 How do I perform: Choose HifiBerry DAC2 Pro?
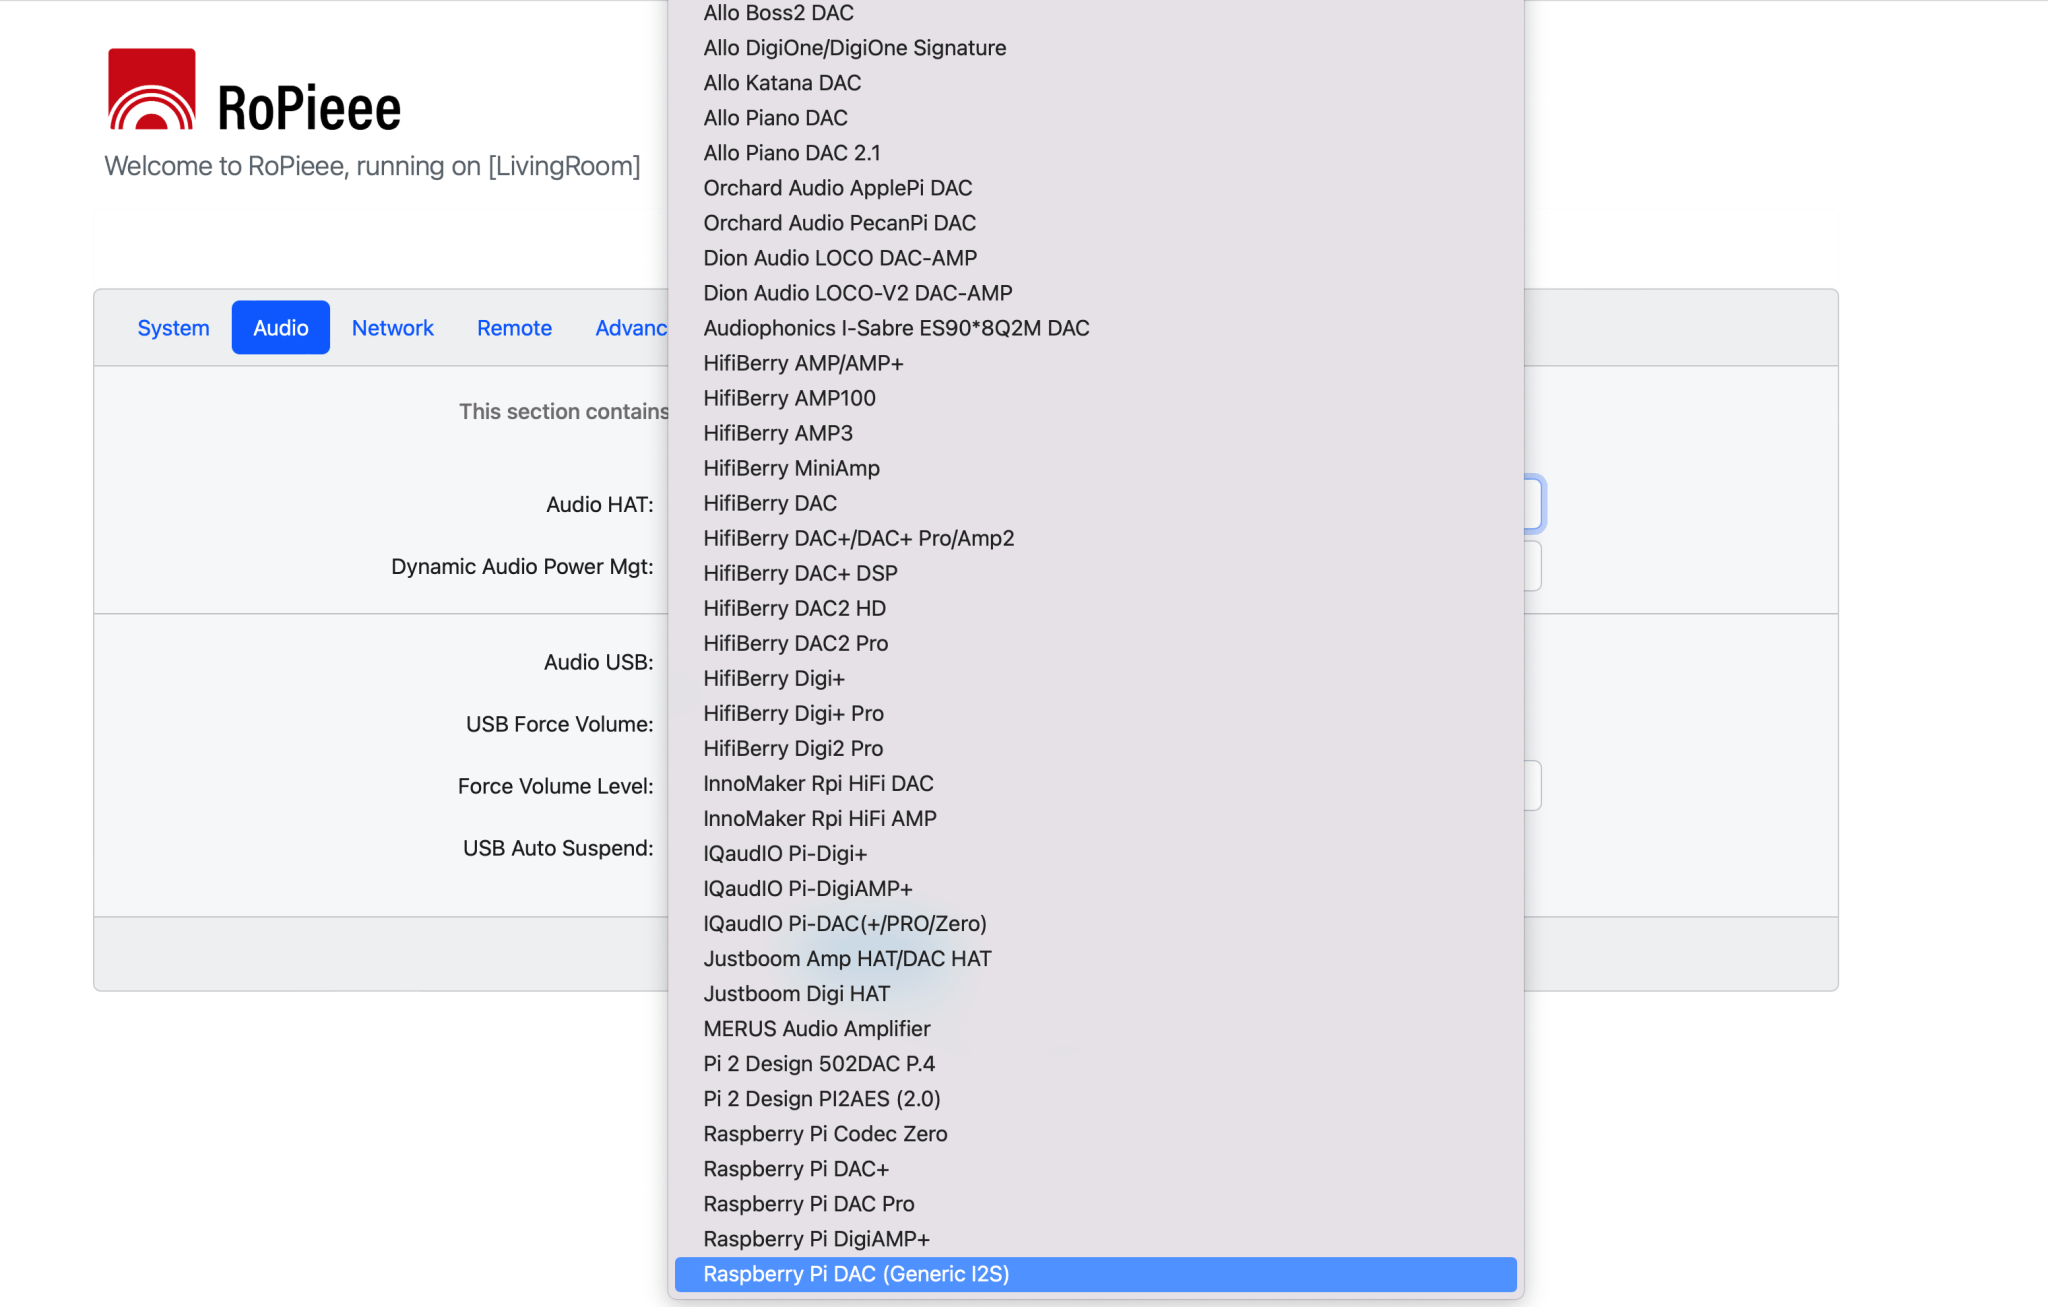1096,643
